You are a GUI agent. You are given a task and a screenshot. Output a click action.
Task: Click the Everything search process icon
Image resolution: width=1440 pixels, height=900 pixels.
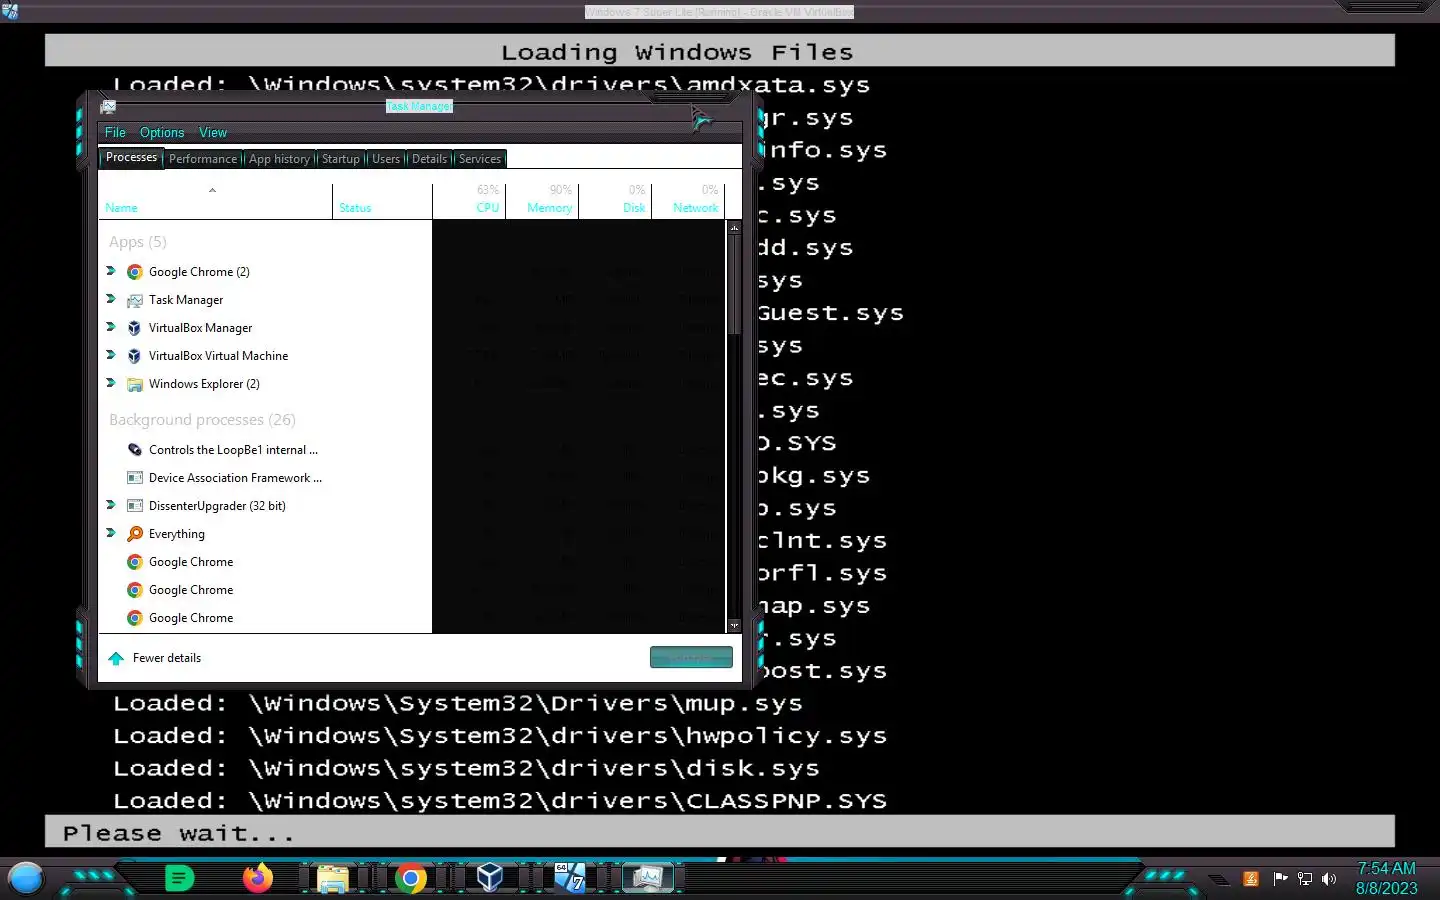(x=134, y=534)
